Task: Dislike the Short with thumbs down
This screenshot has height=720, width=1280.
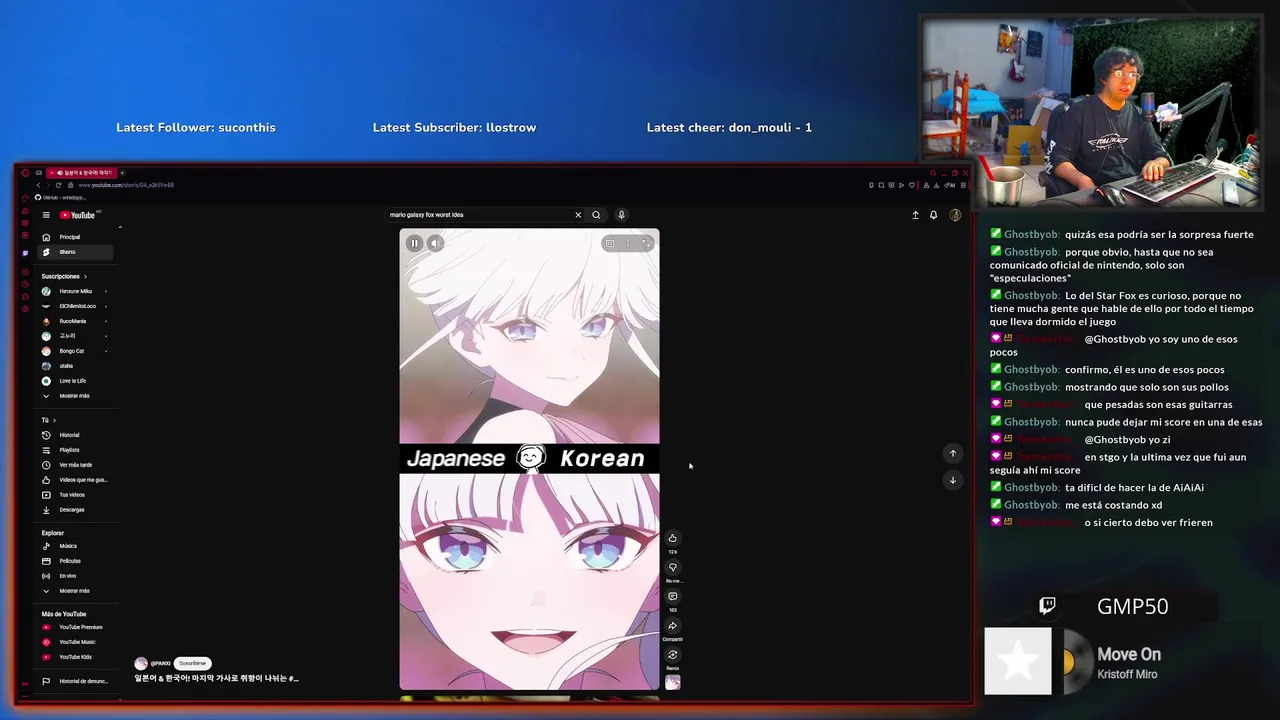Action: pos(672,567)
